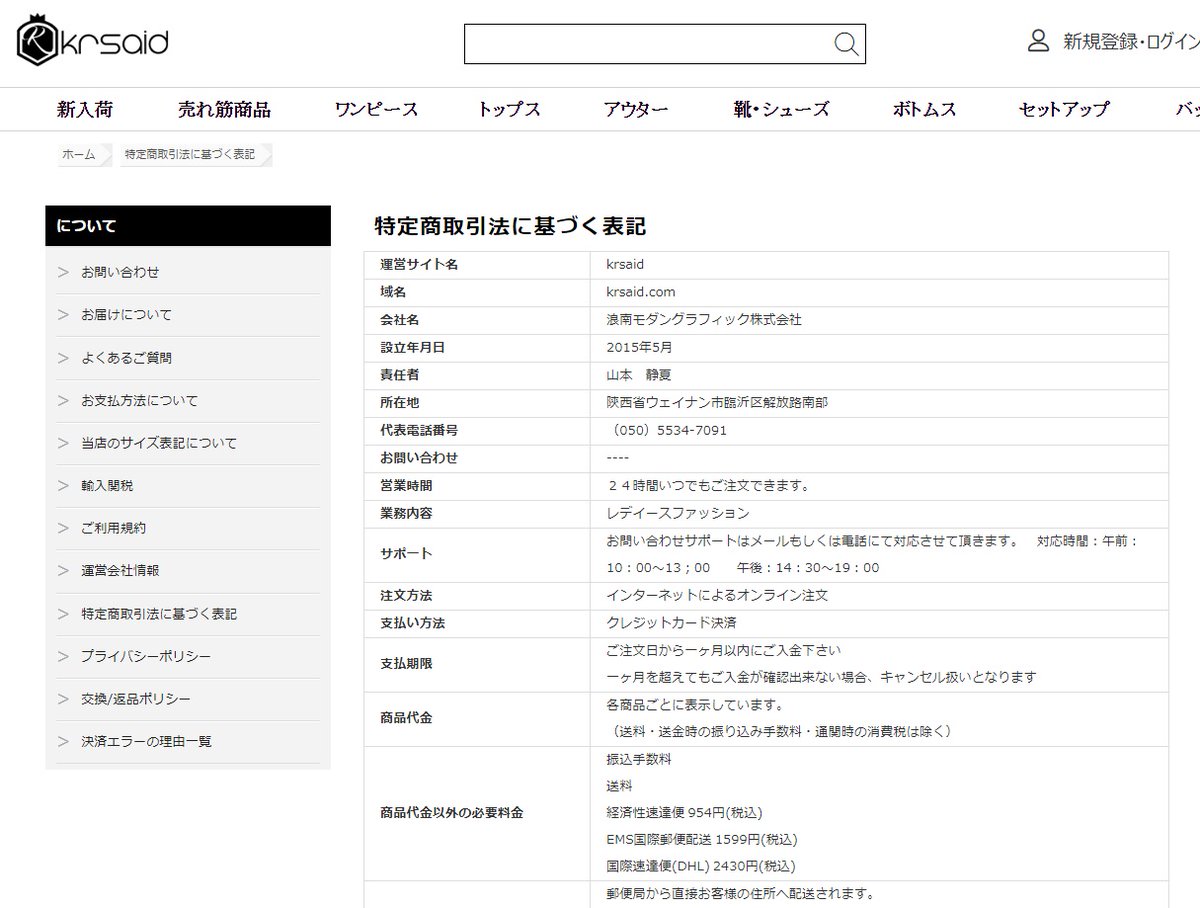Open the トップス menu
Viewport: 1200px width, 908px height.
click(509, 109)
